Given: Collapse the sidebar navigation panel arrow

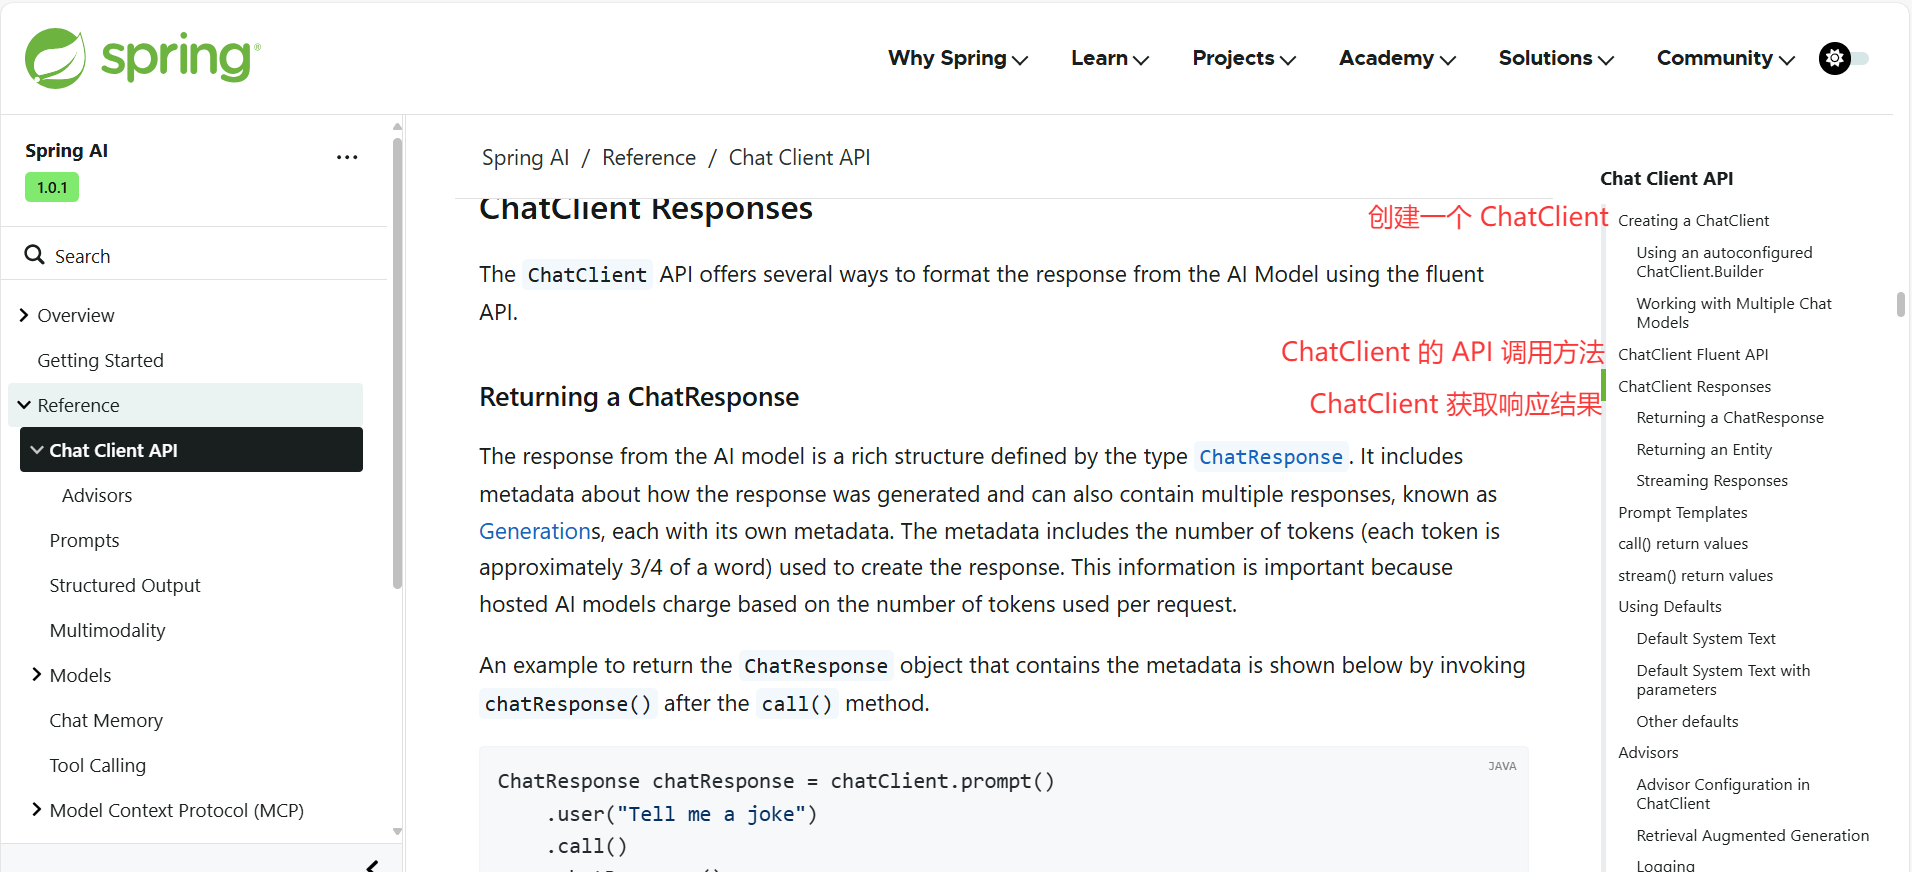Looking at the screenshot, I should 372,865.
